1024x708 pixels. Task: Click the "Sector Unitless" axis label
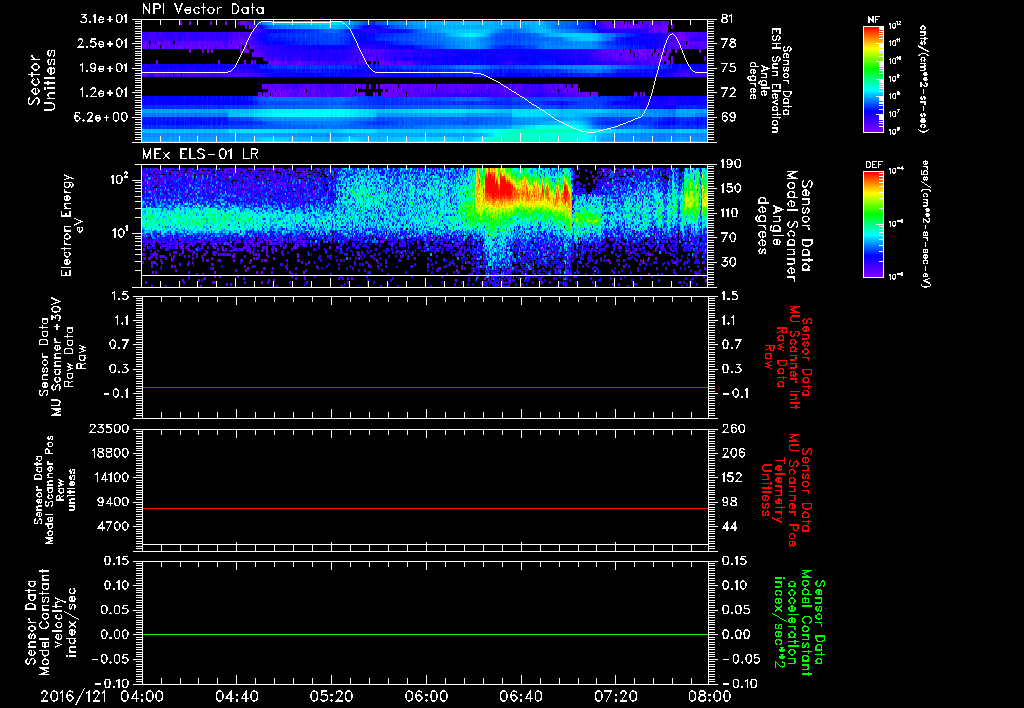coord(42,80)
